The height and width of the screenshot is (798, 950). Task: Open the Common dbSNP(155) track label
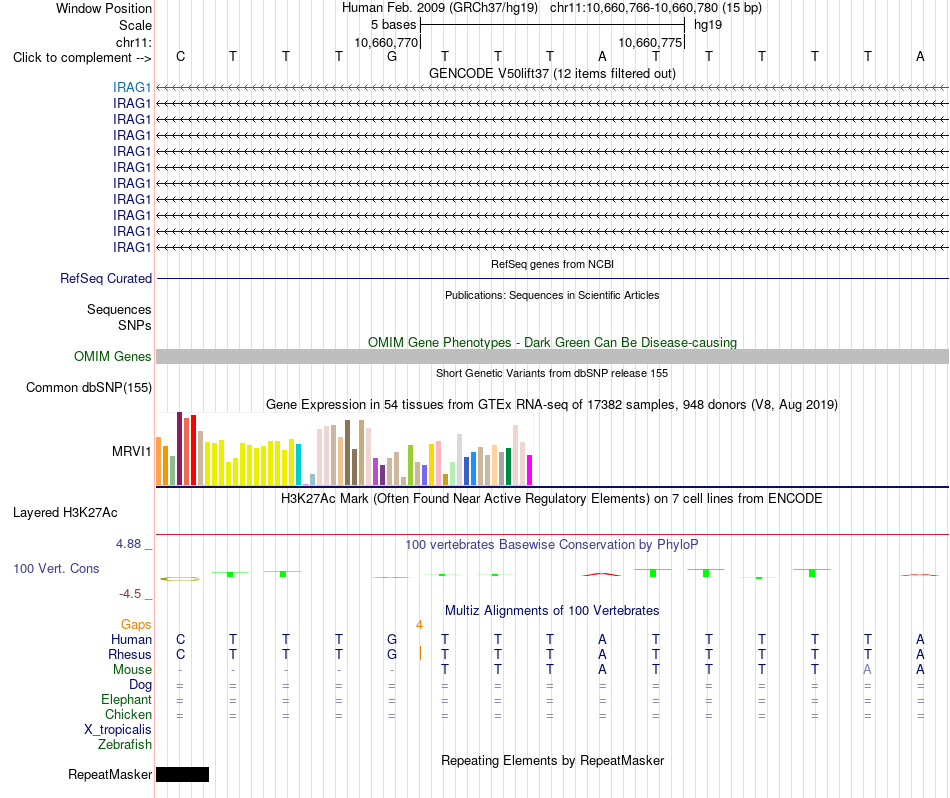(x=88, y=388)
